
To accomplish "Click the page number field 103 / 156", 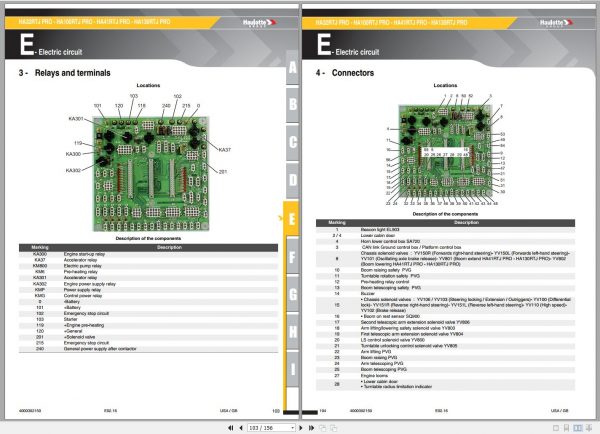I will point(269,427).
